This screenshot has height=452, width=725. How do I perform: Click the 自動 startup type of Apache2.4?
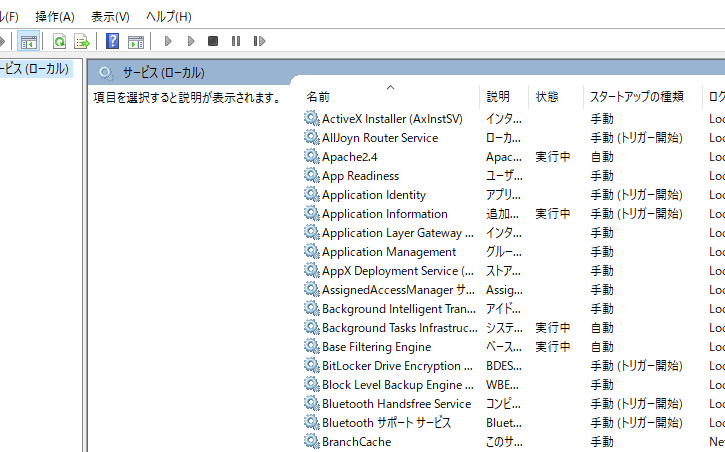tap(602, 157)
